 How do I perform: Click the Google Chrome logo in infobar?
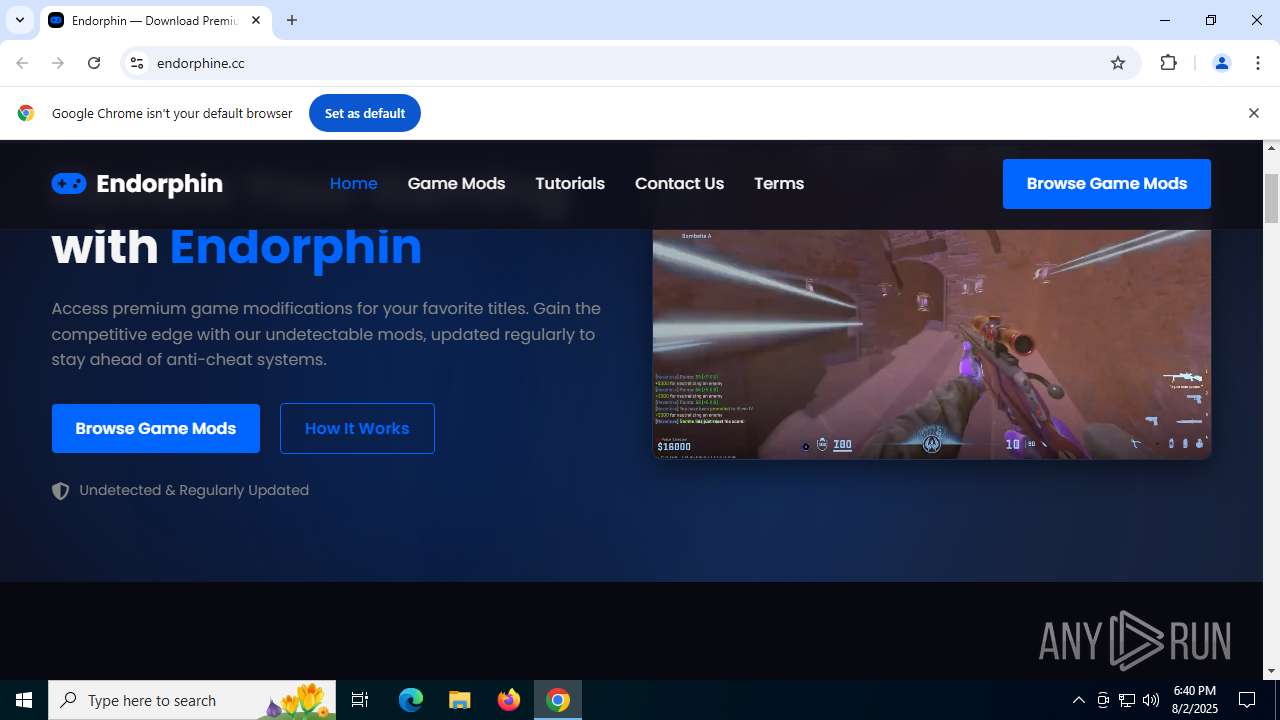26,113
